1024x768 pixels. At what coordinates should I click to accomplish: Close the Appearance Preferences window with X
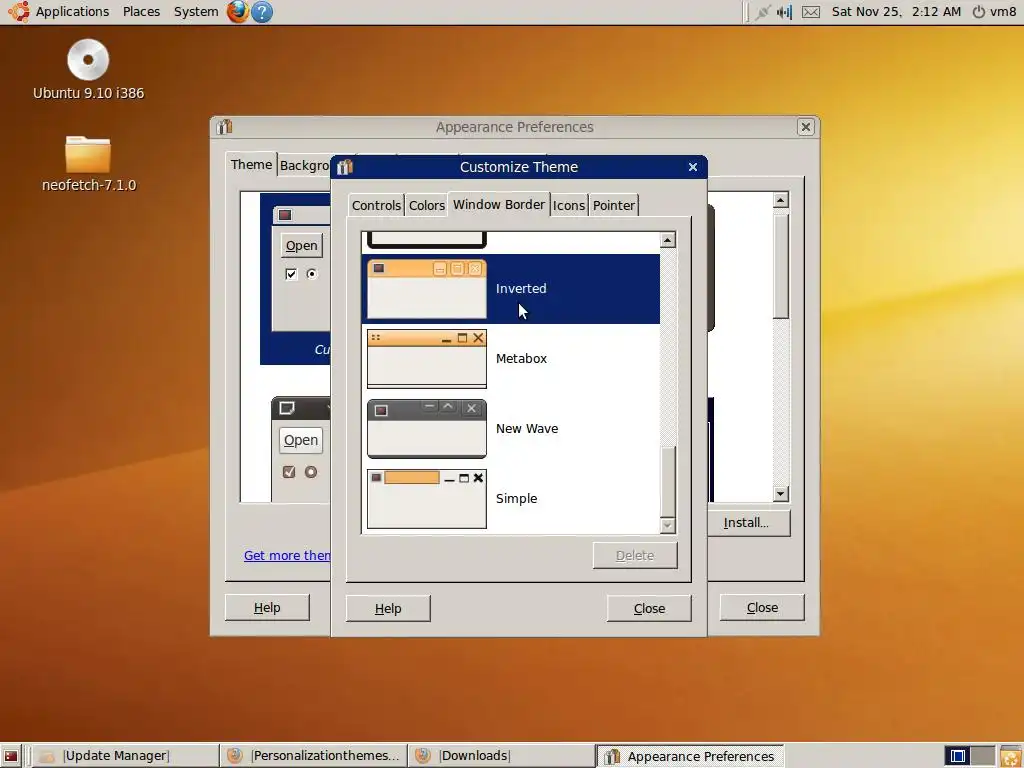point(806,127)
